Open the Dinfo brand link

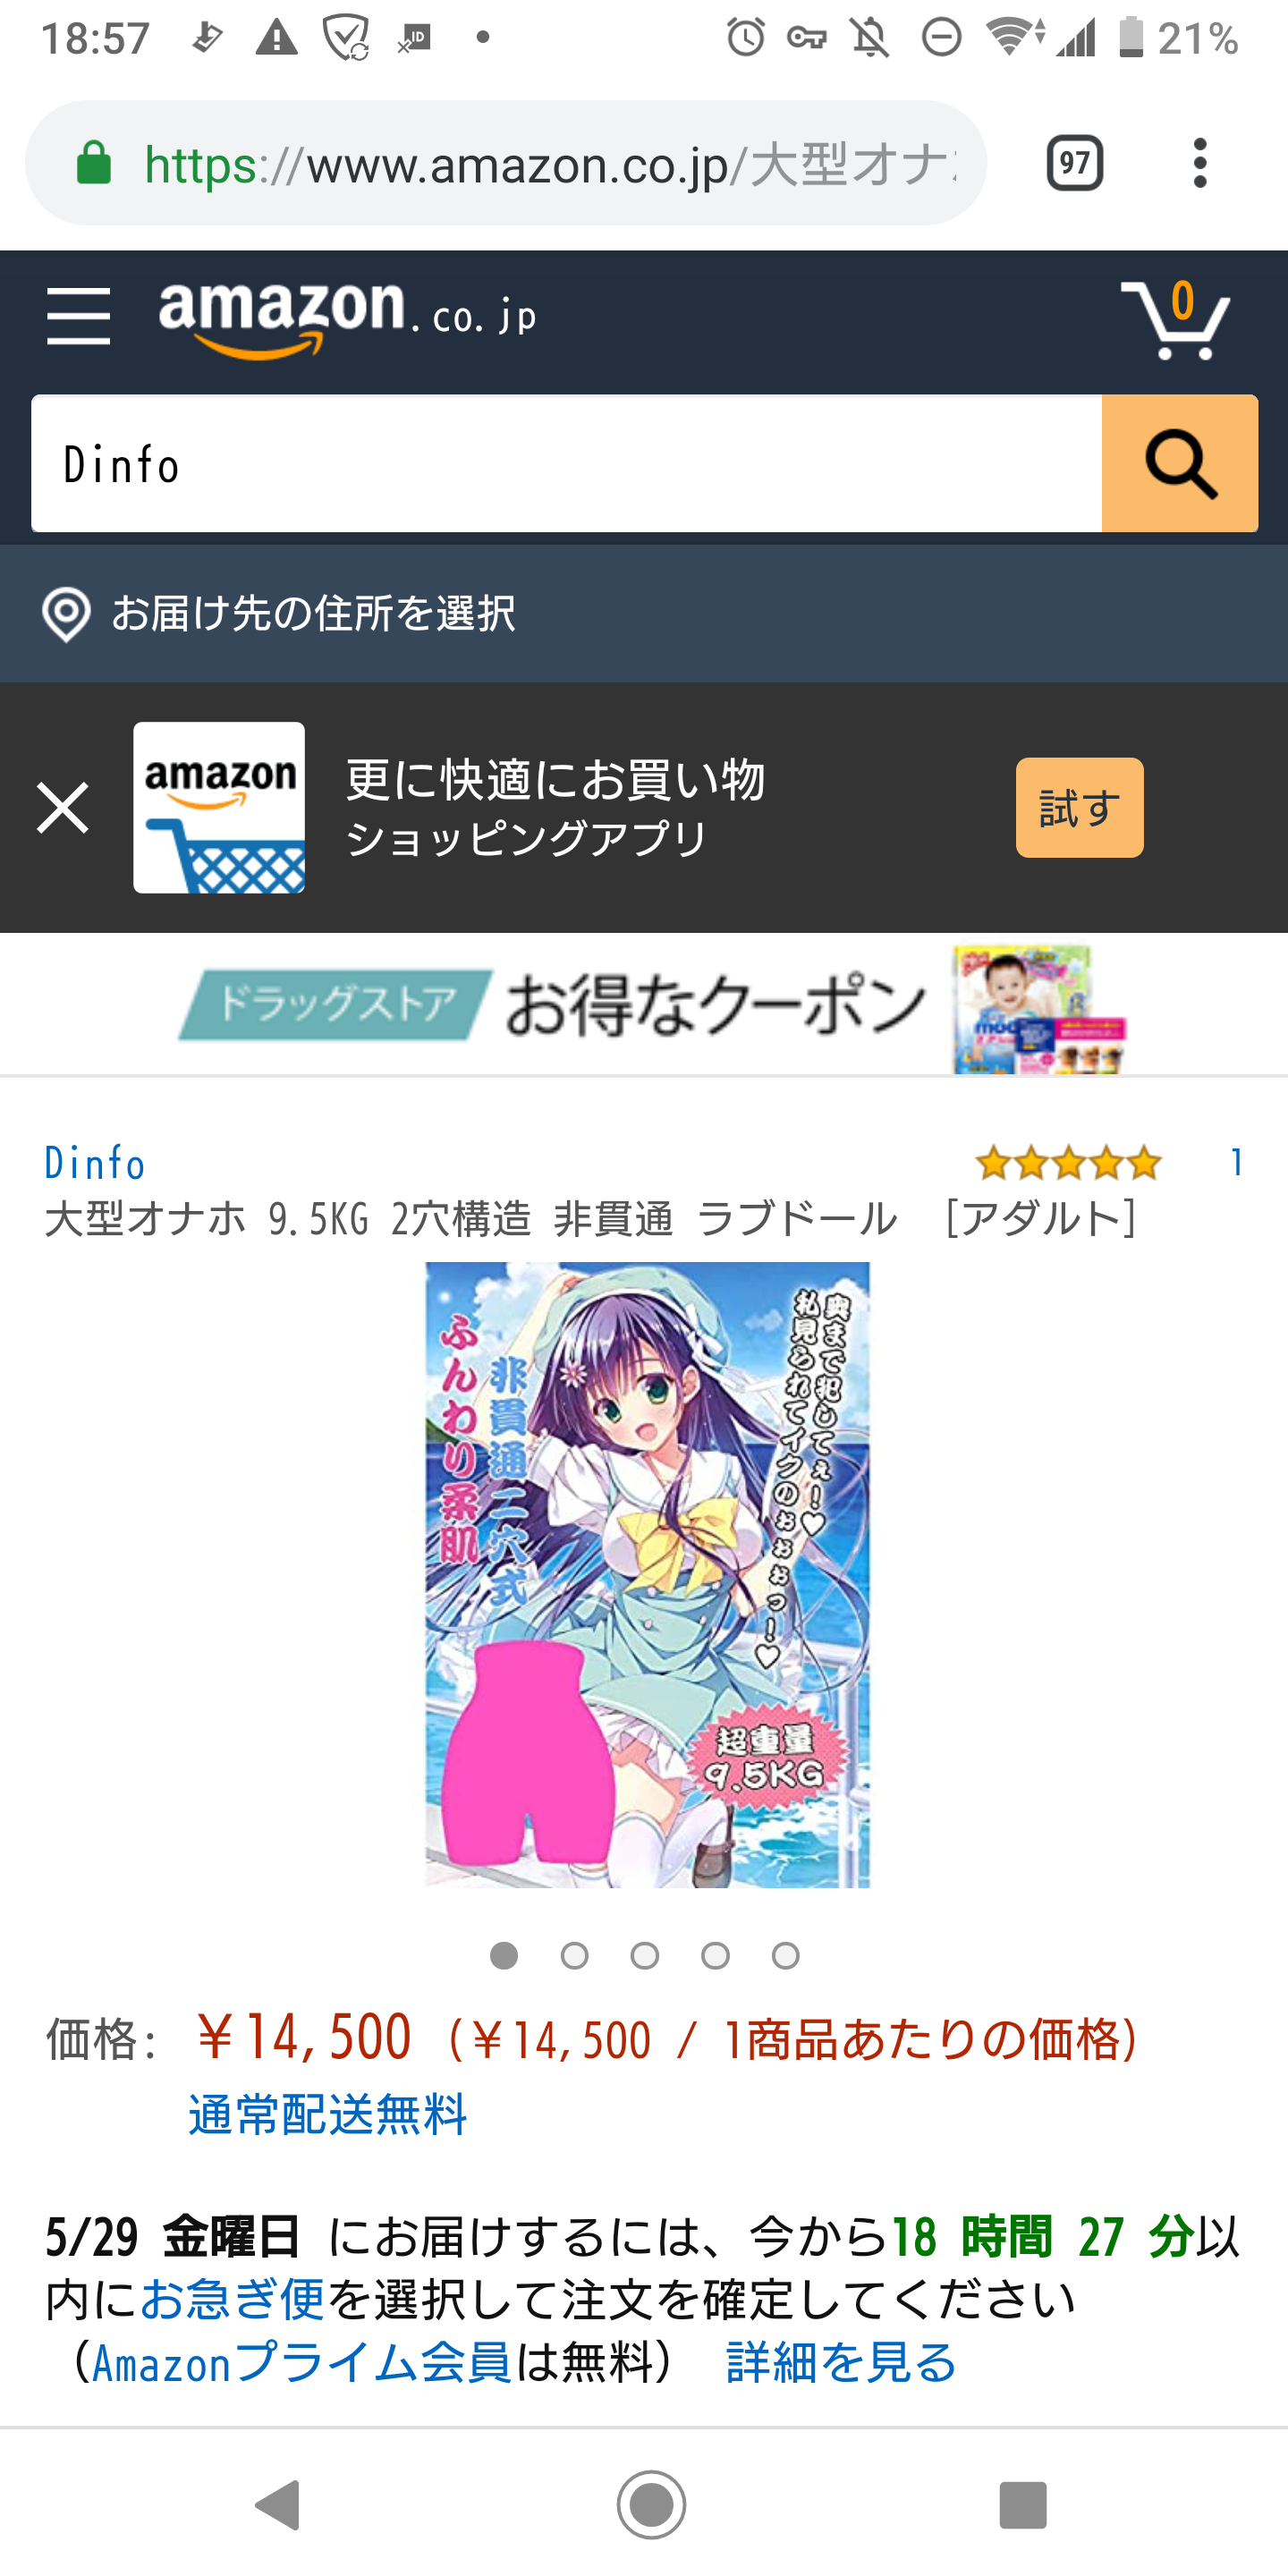coord(95,1163)
